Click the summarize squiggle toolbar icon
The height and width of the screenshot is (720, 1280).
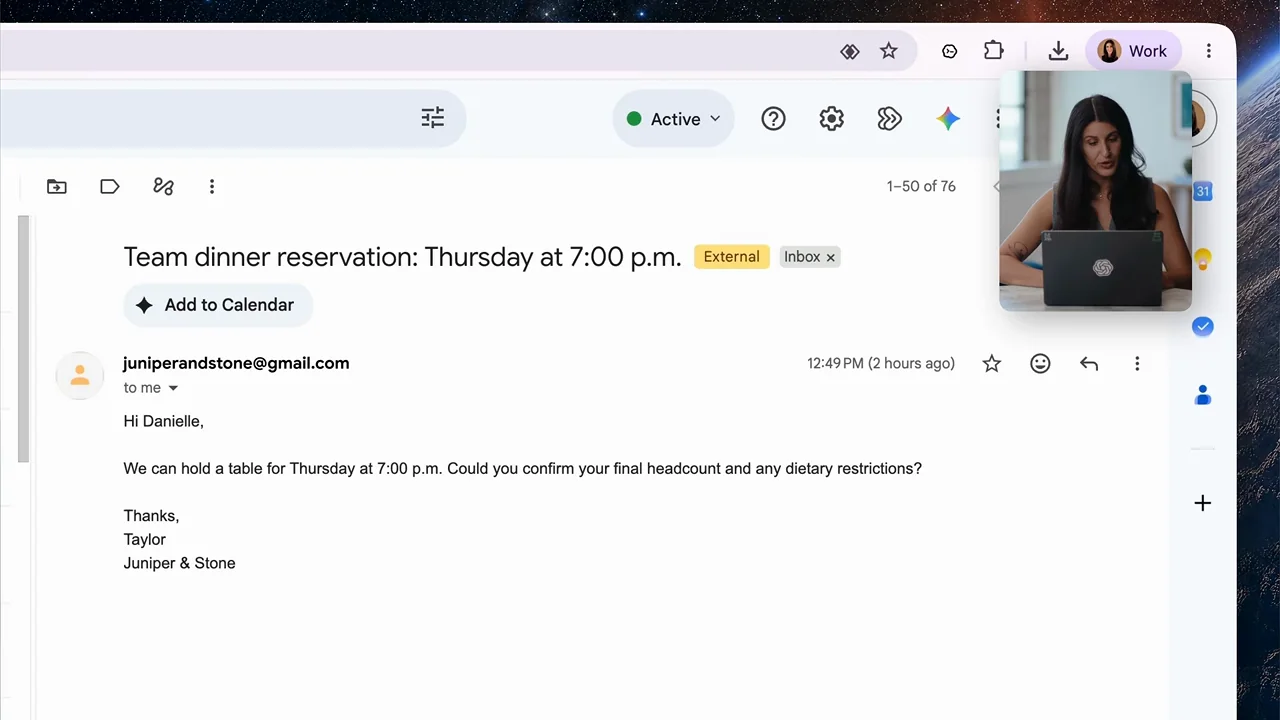pos(163,186)
